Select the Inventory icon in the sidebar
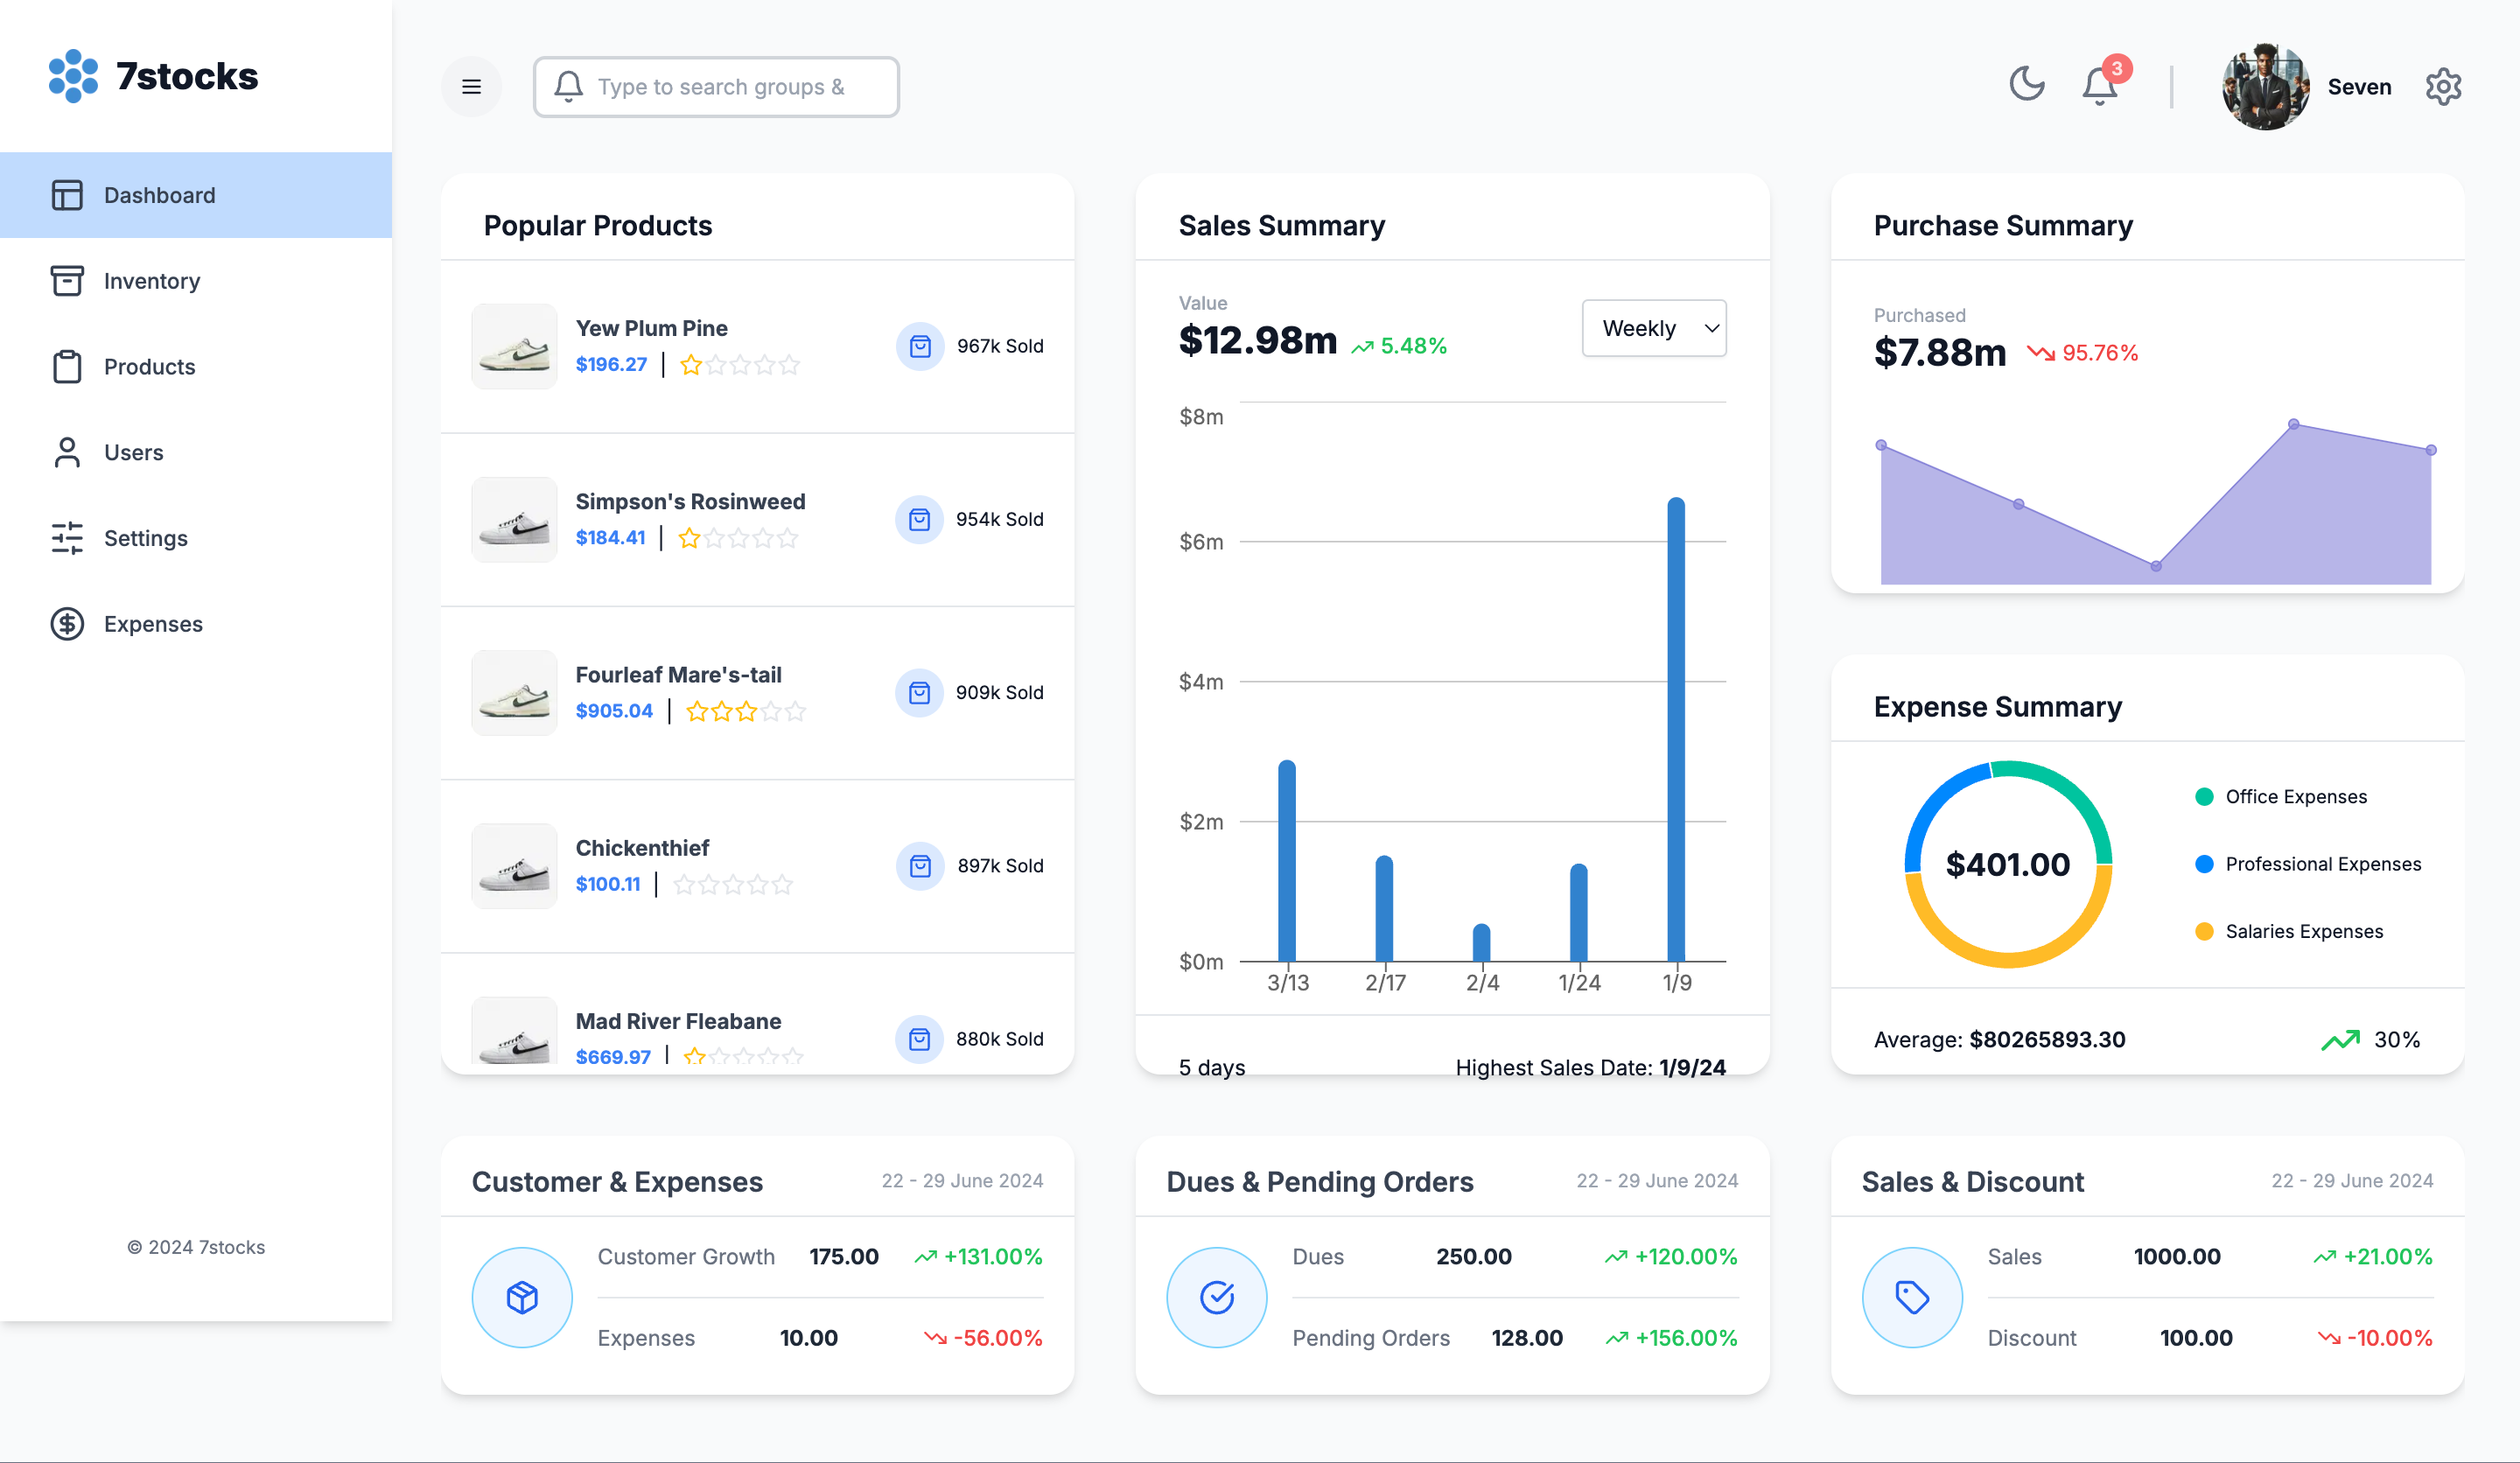The image size is (2520, 1463). [67, 281]
